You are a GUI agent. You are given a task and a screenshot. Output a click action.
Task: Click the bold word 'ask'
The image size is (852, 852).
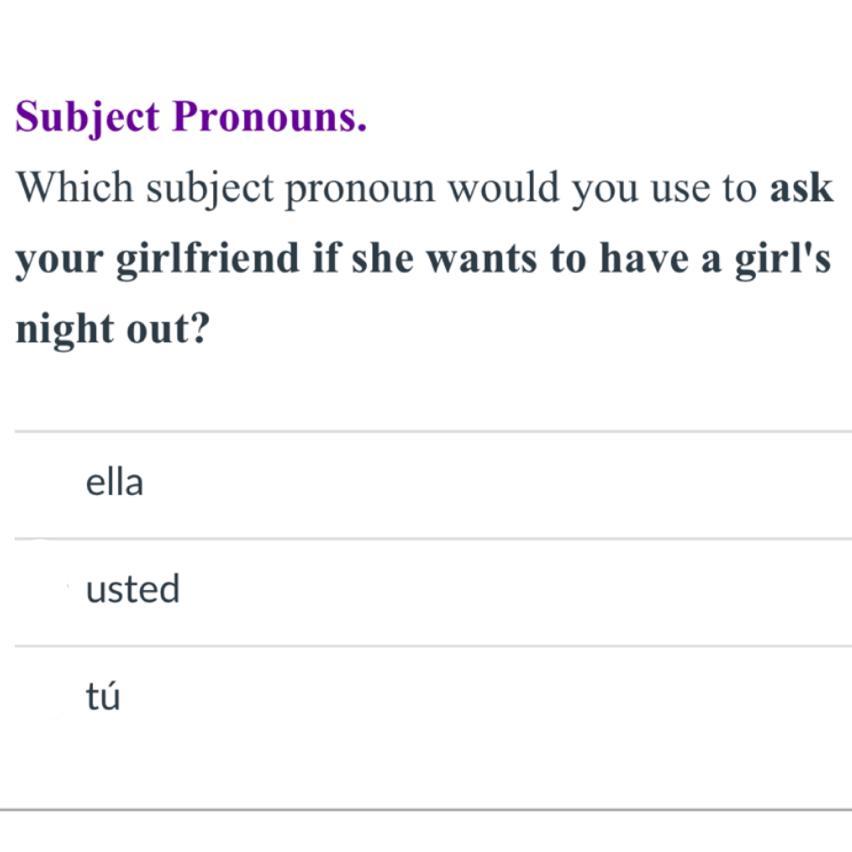pyautogui.click(x=801, y=188)
